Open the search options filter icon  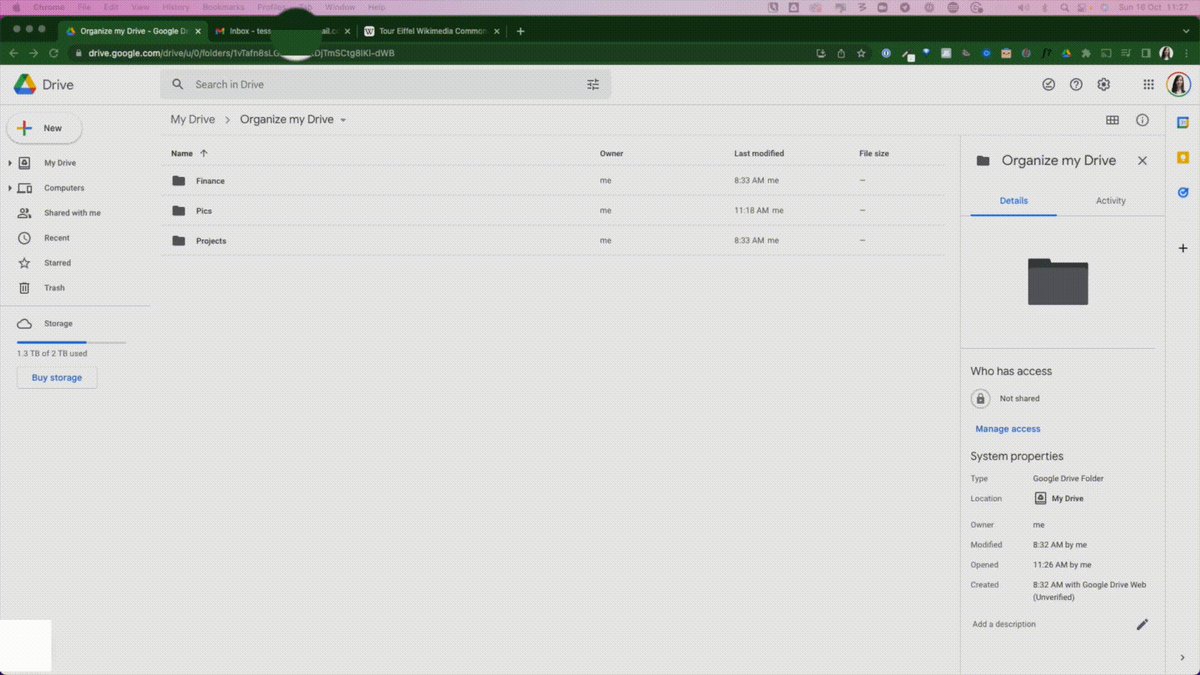pos(593,85)
